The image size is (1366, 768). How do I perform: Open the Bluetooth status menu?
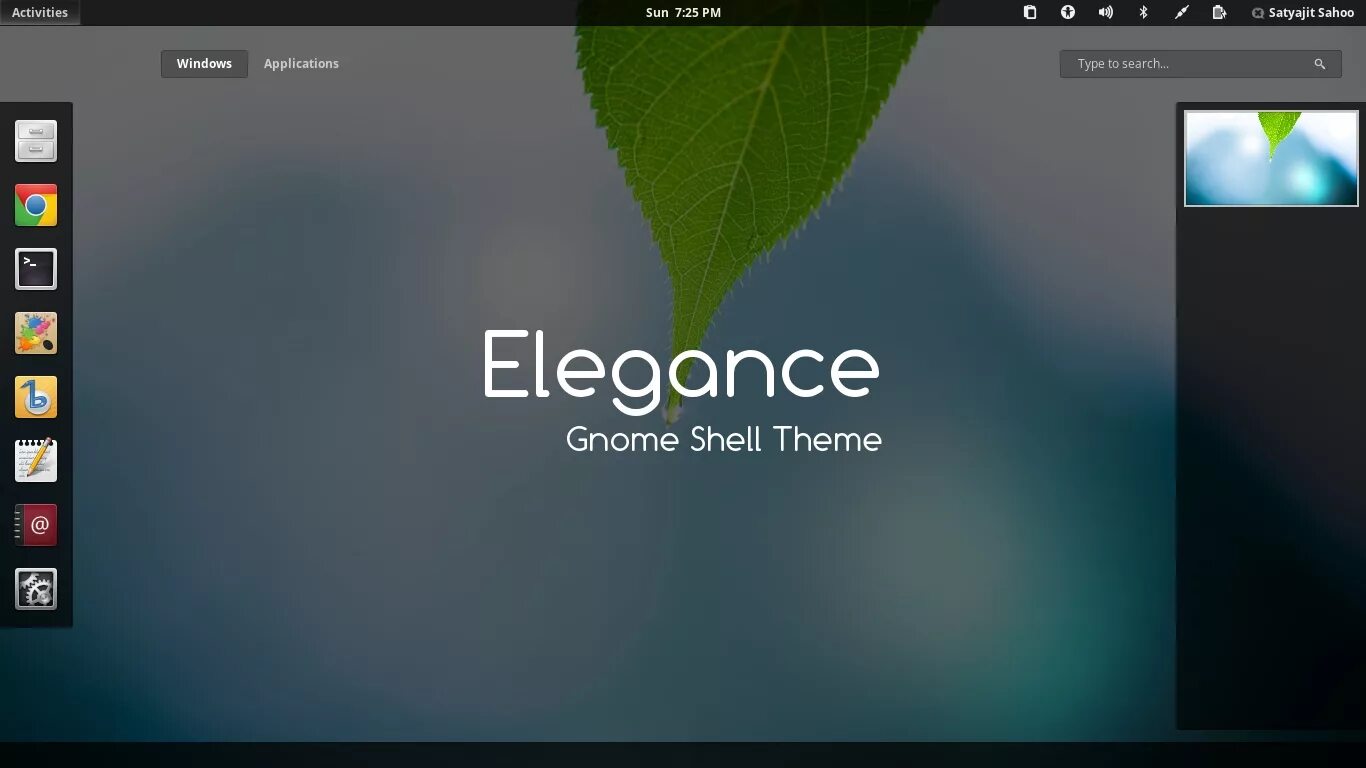click(1143, 12)
